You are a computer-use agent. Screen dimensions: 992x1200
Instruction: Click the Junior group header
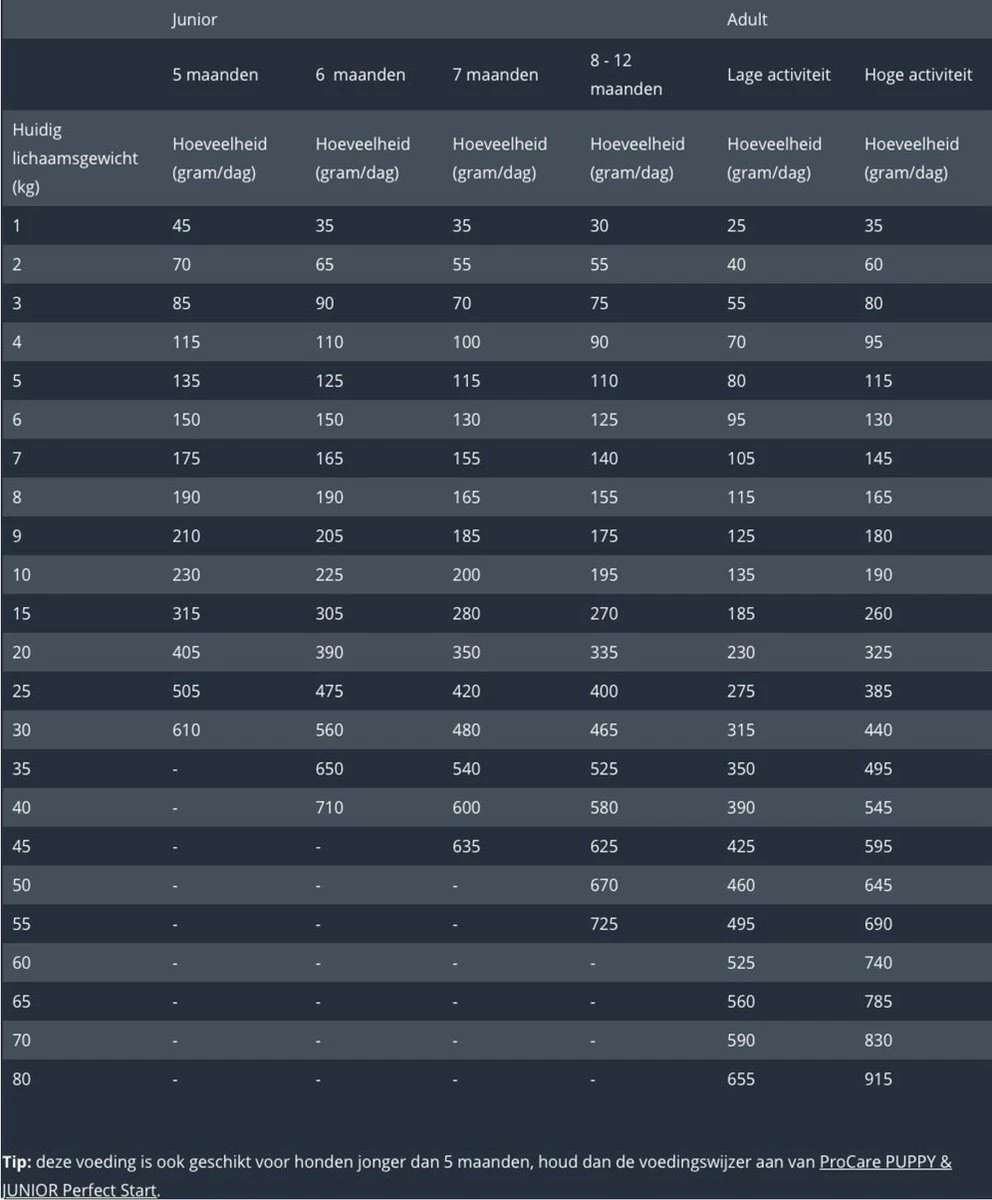[194, 20]
